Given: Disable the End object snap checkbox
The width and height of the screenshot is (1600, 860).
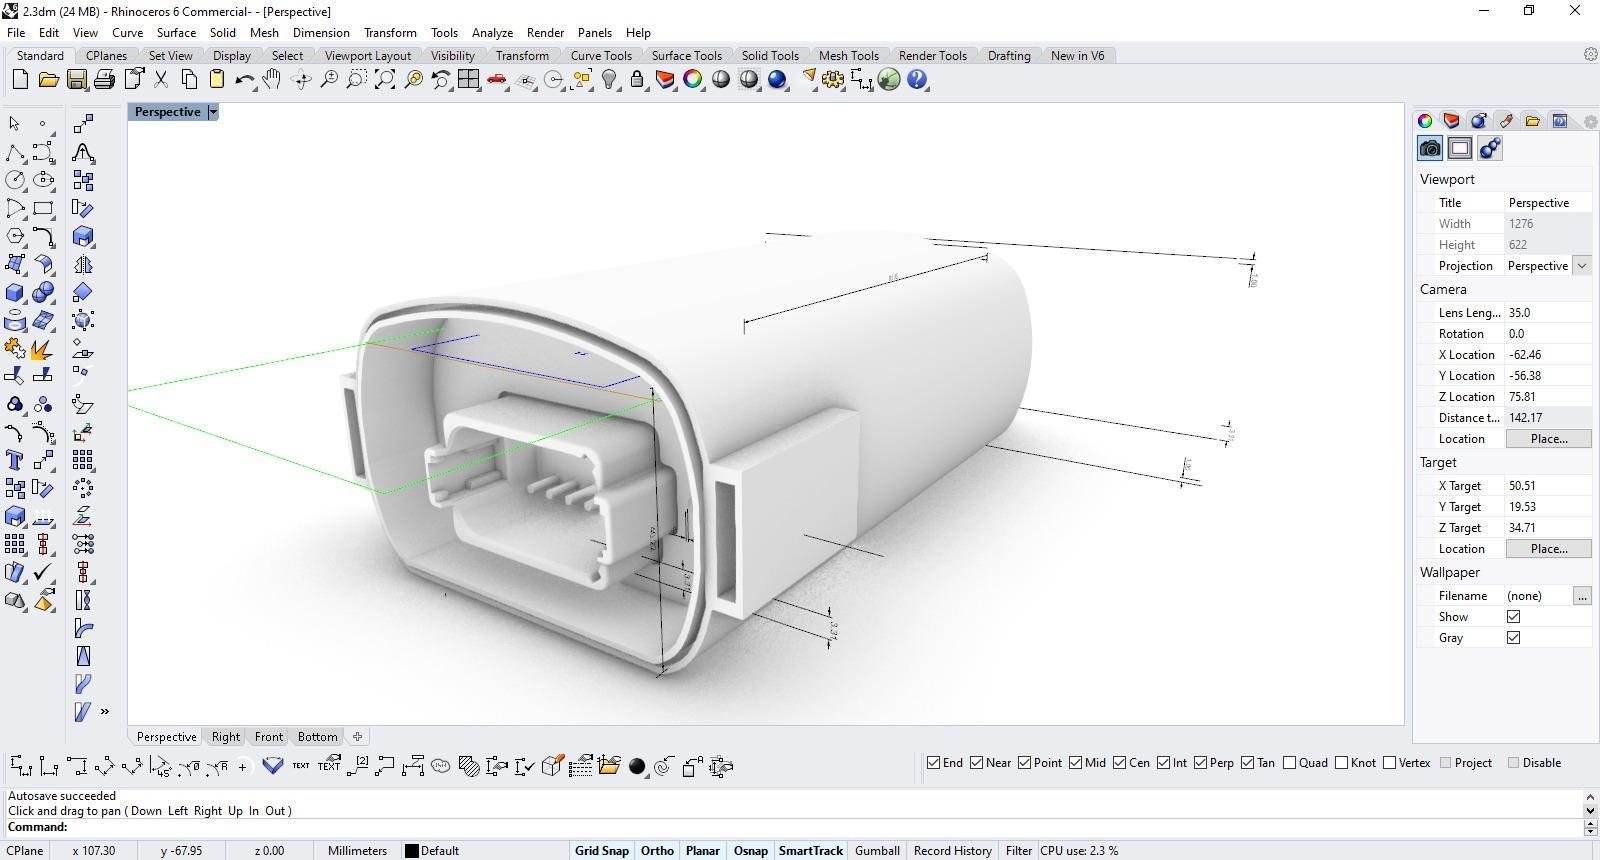Looking at the screenshot, I should 933,763.
